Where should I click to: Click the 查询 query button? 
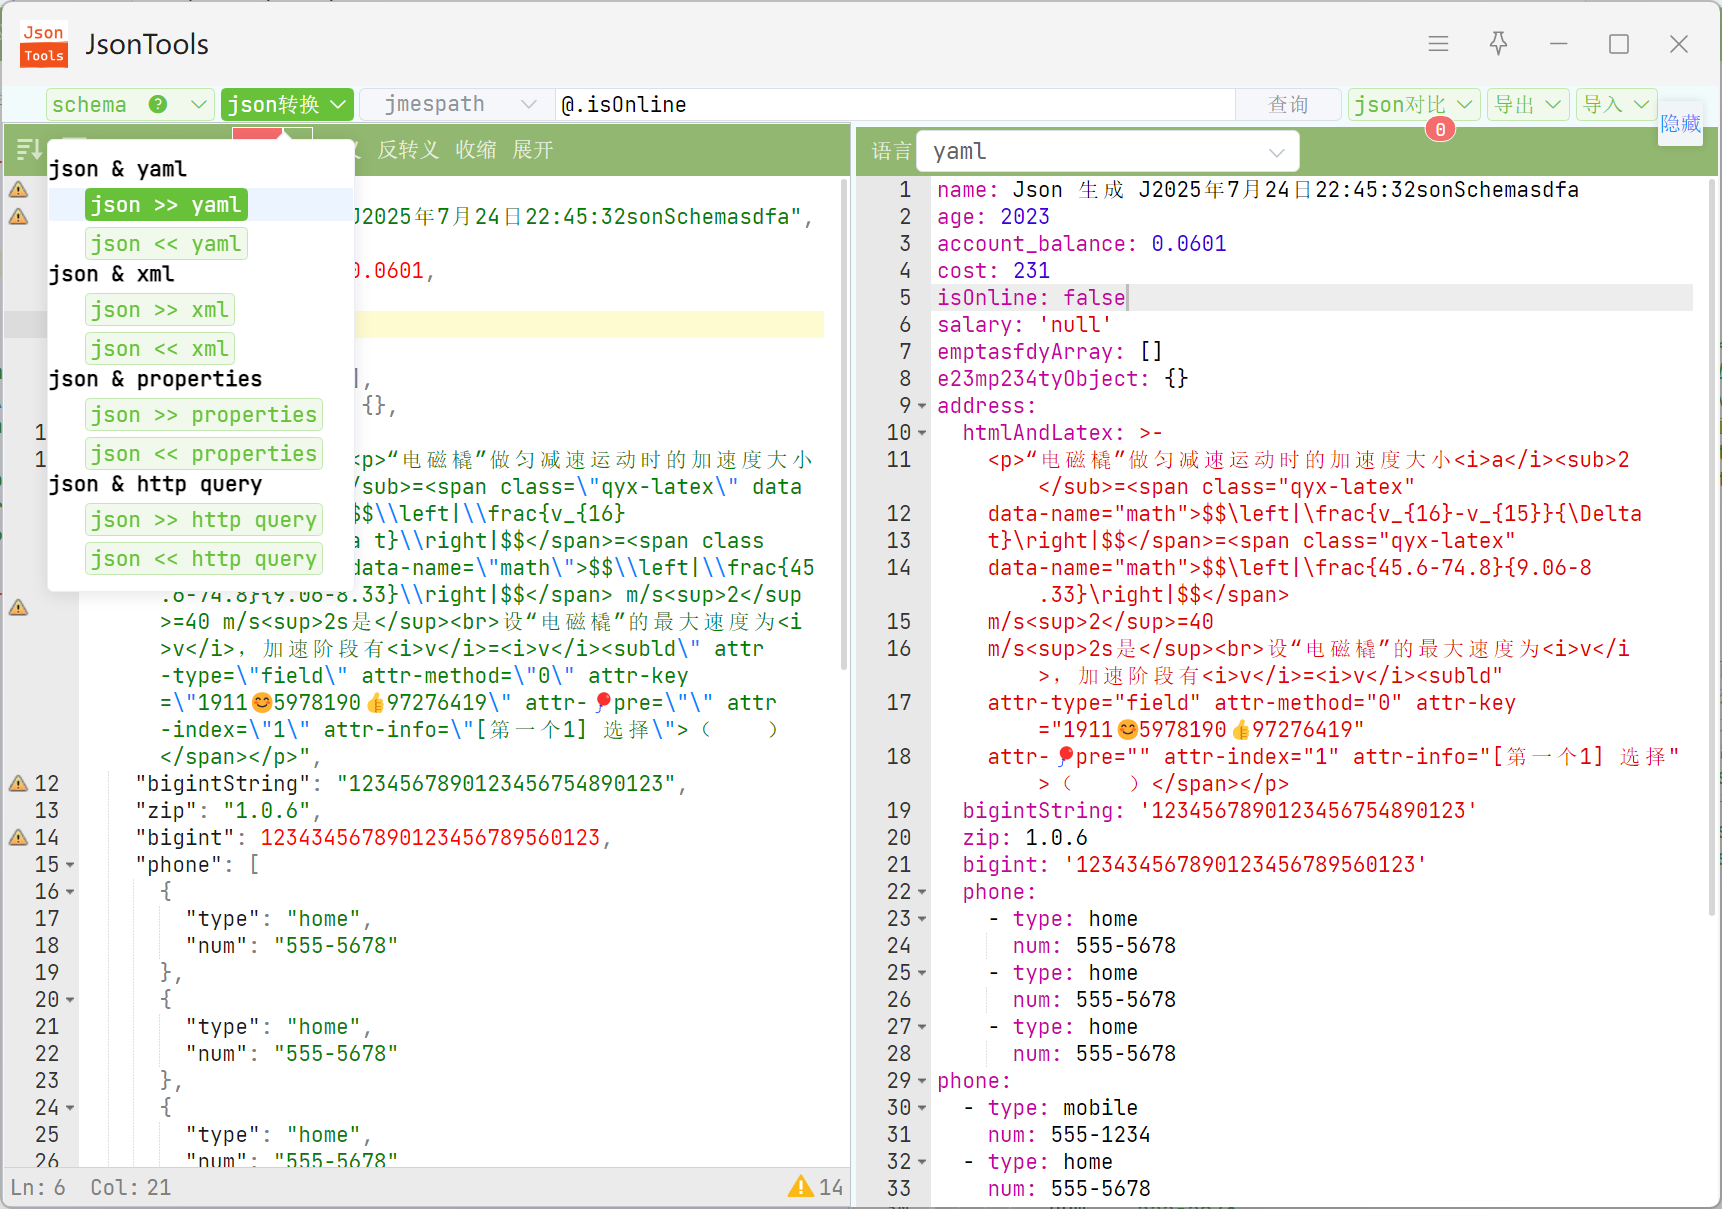tap(1288, 104)
